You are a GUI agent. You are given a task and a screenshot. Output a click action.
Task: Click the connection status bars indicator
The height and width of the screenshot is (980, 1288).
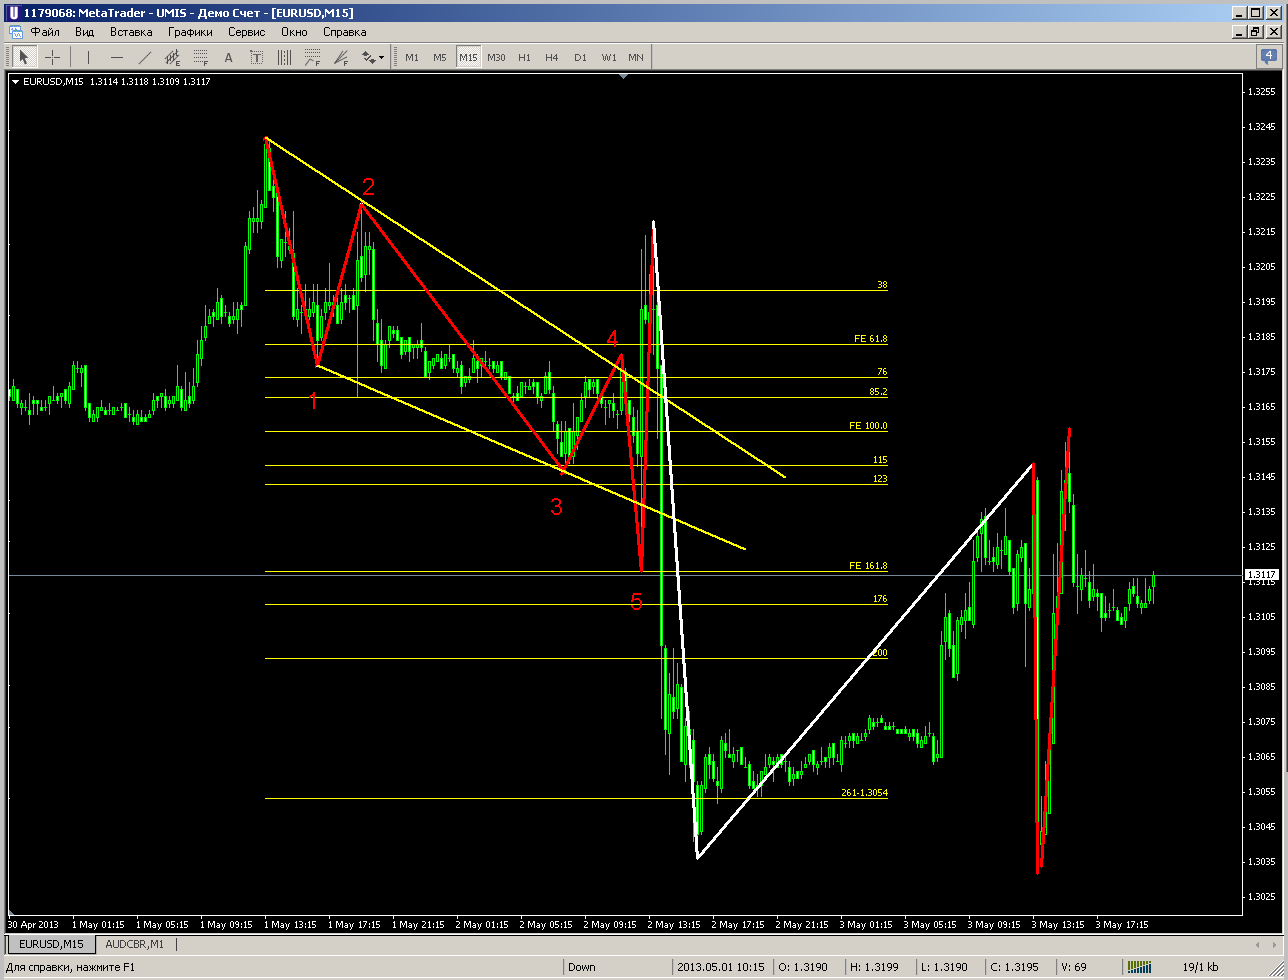click(x=1140, y=967)
